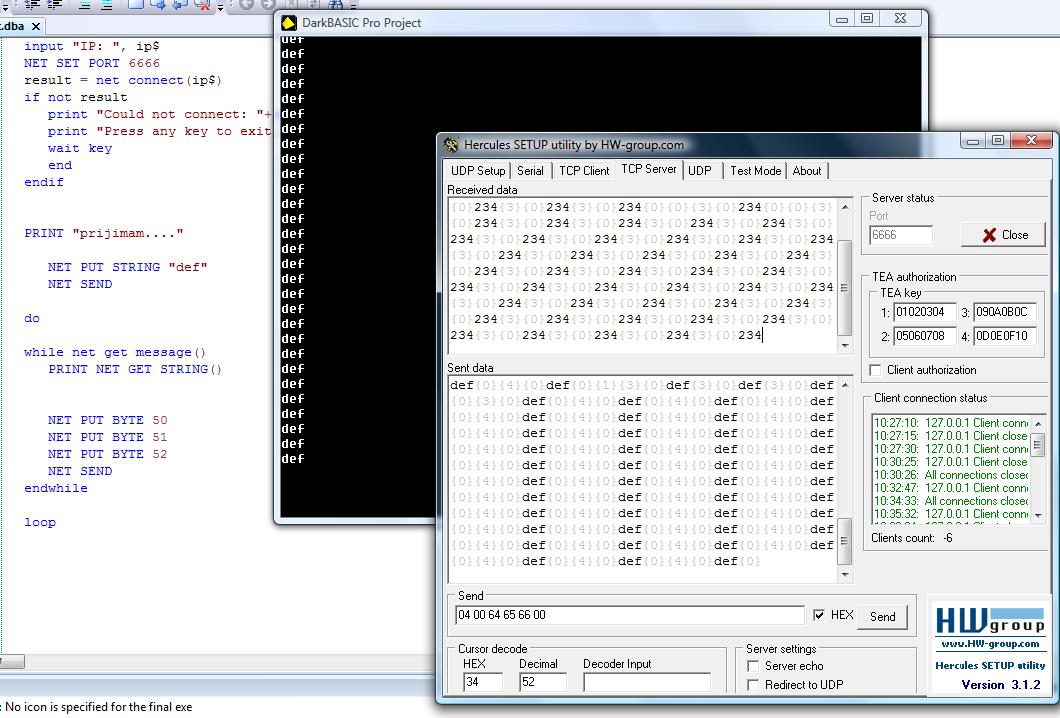The width and height of the screenshot is (1060, 718).
Task: Minimize the Hercules SETUP utility window
Action: (973, 141)
